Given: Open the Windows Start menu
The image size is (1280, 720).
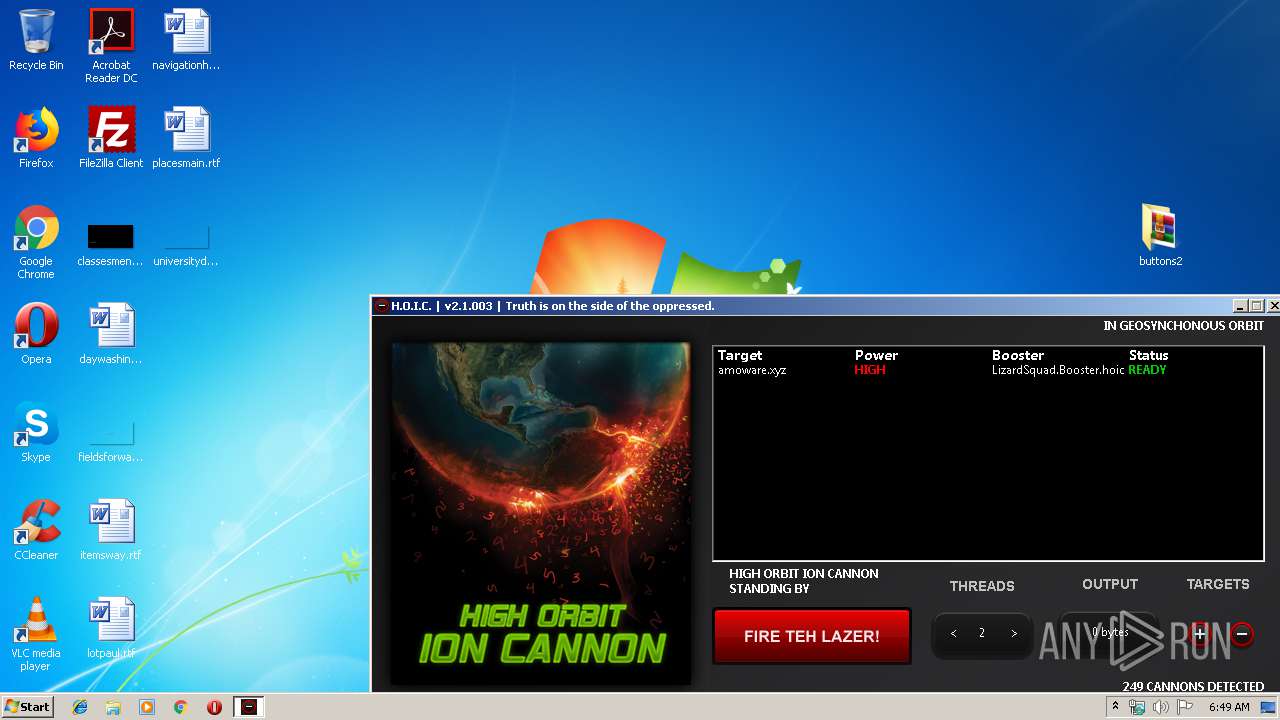Looking at the screenshot, I should click(27, 707).
